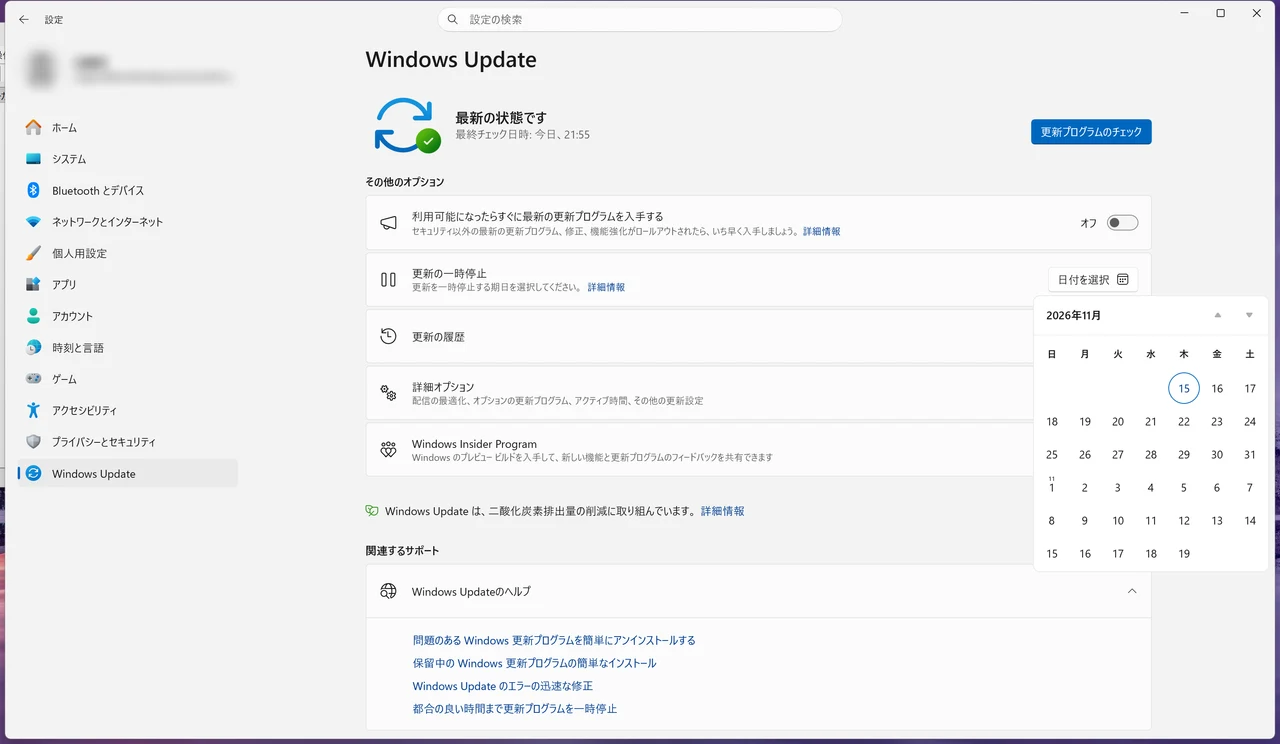Screen dimensions: 1280x744
Task: Open 詳細オプション via its gear icon
Action: tap(388, 393)
